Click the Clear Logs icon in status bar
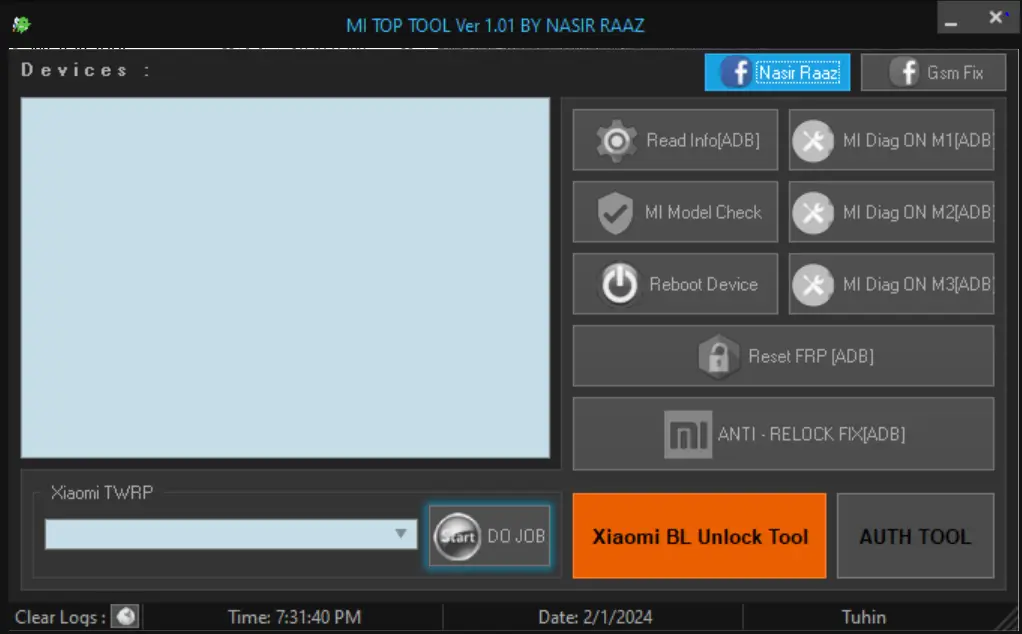 pos(125,616)
